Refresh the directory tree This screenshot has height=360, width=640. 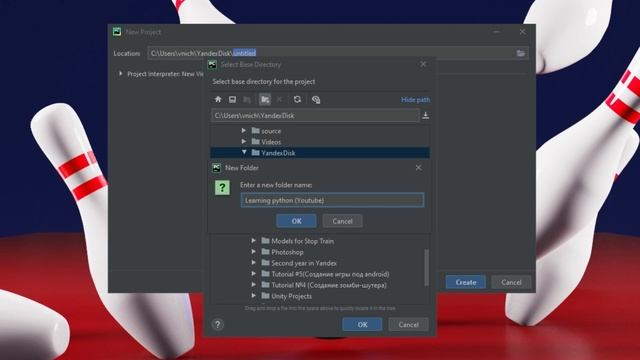click(297, 99)
